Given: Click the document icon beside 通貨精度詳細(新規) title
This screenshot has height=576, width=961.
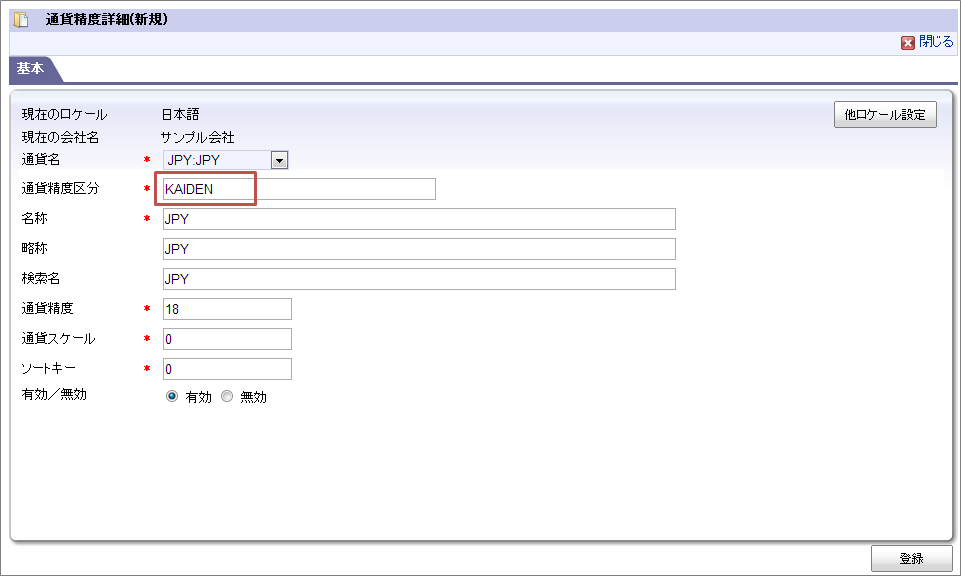Looking at the screenshot, I should tap(21, 20).
